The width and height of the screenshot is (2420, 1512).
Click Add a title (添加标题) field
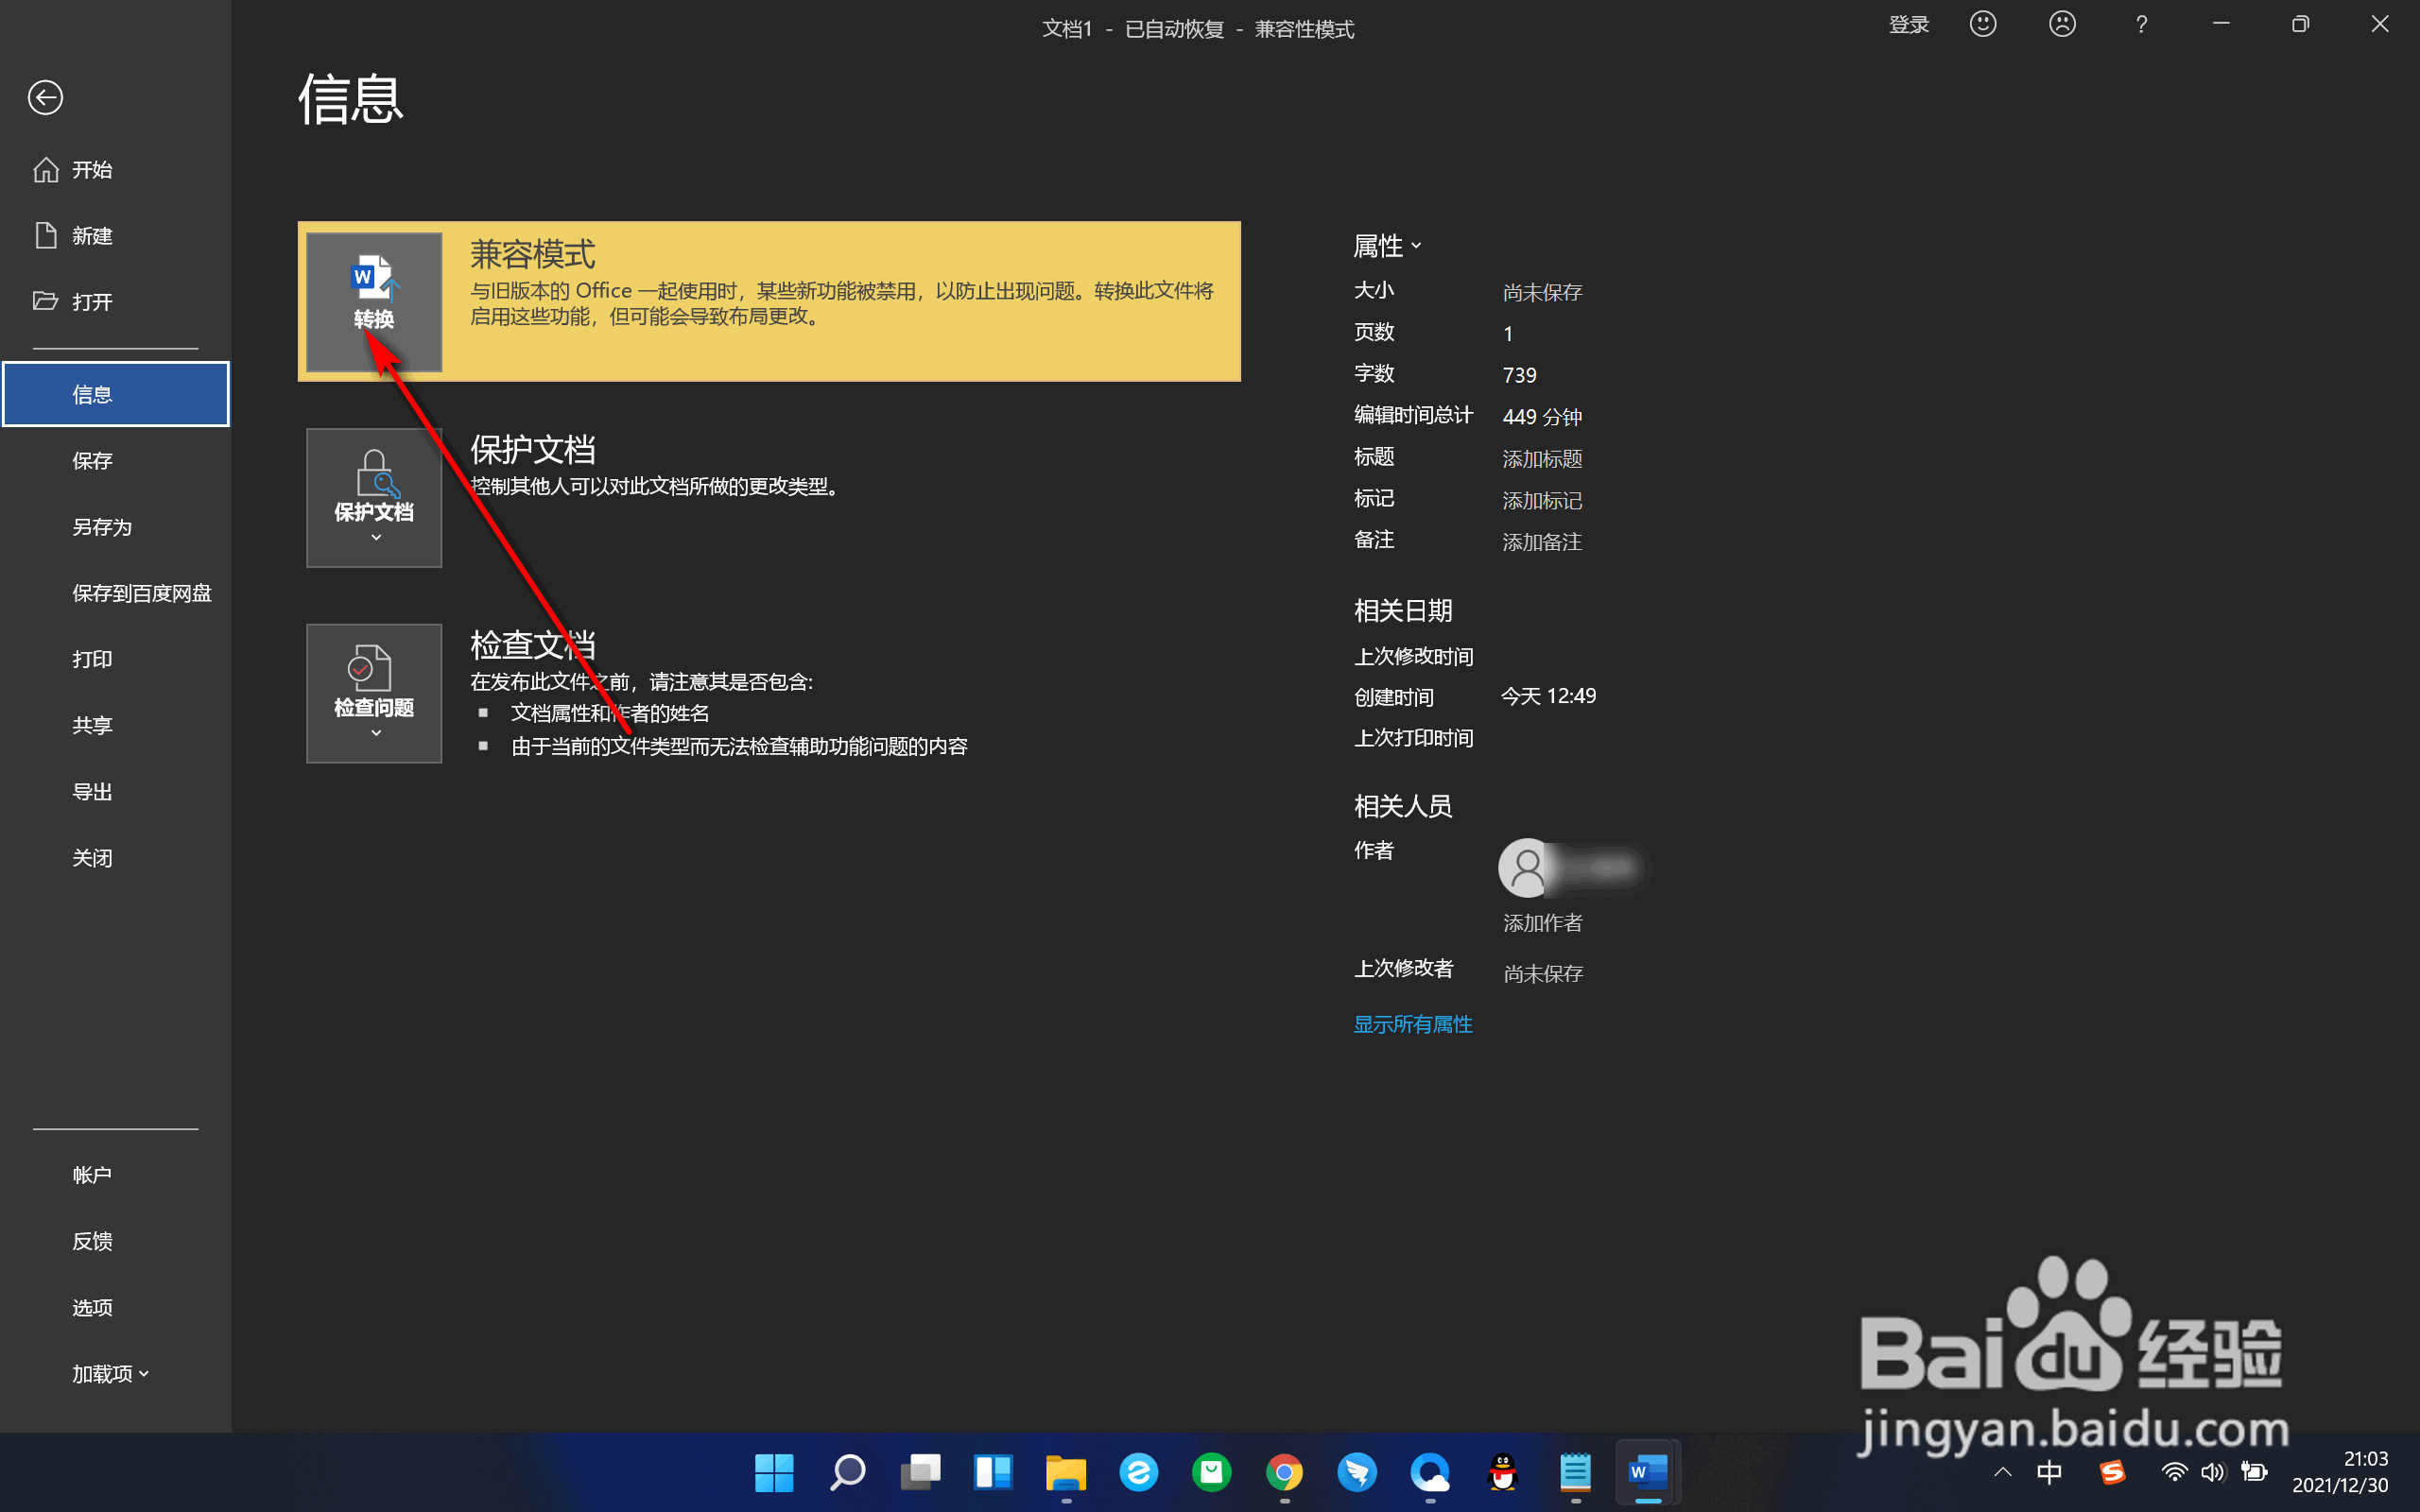1542,459
